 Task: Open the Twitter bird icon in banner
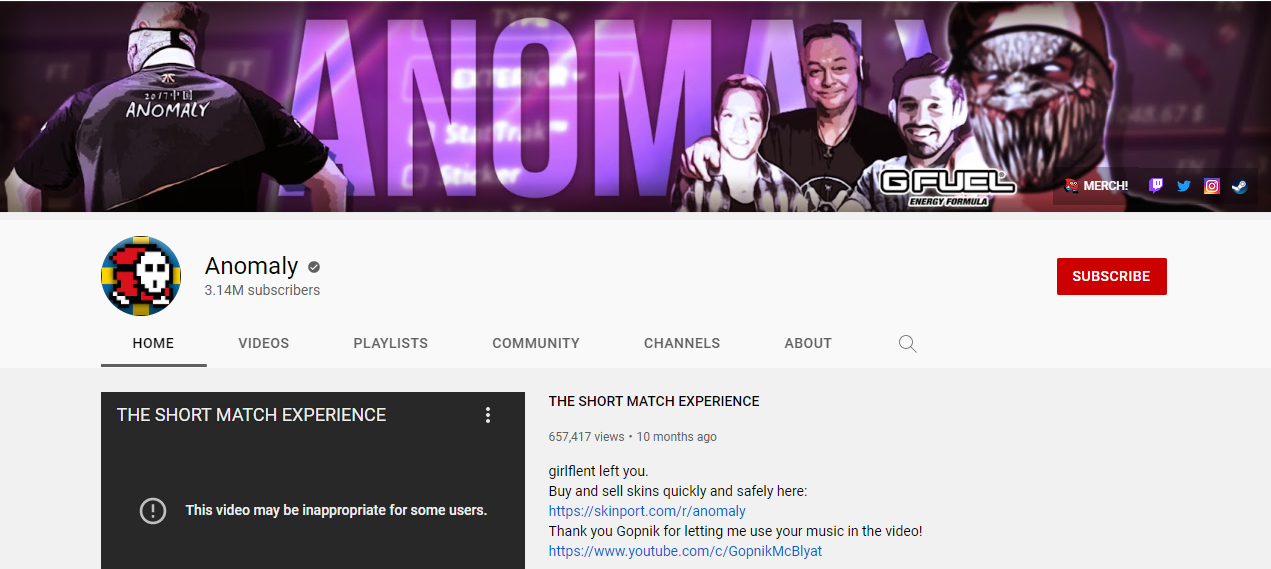point(1184,186)
